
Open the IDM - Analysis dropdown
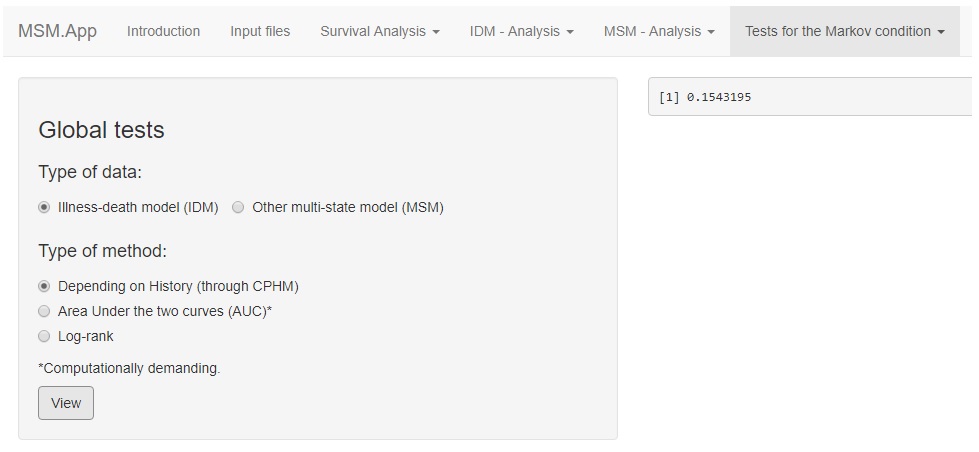coord(521,31)
